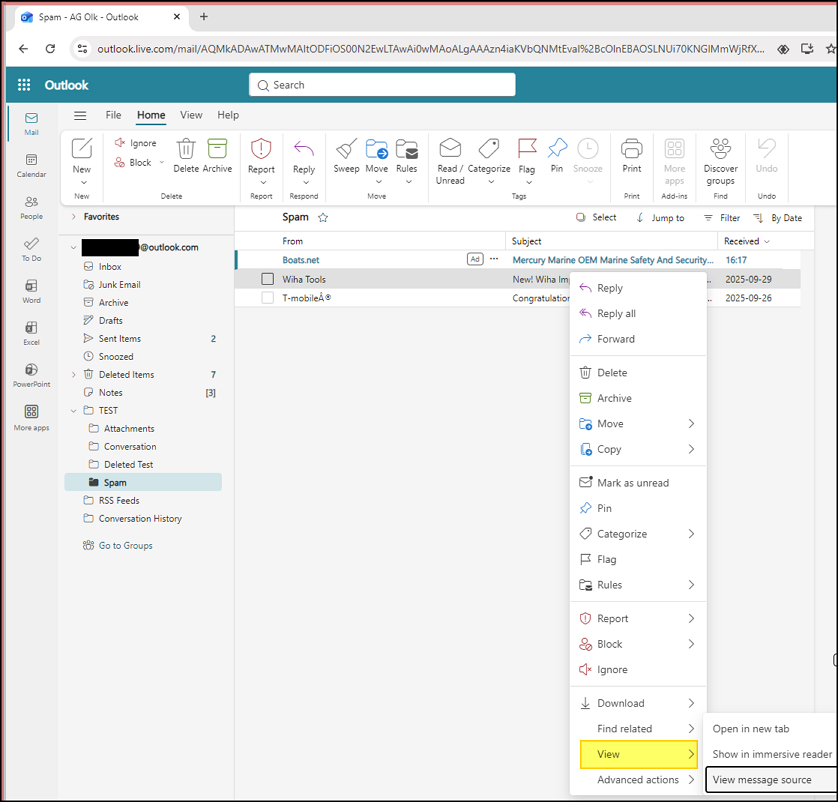This screenshot has height=802, width=838.
Task: Toggle the navigation pane hamburger icon
Action: click(80, 115)
